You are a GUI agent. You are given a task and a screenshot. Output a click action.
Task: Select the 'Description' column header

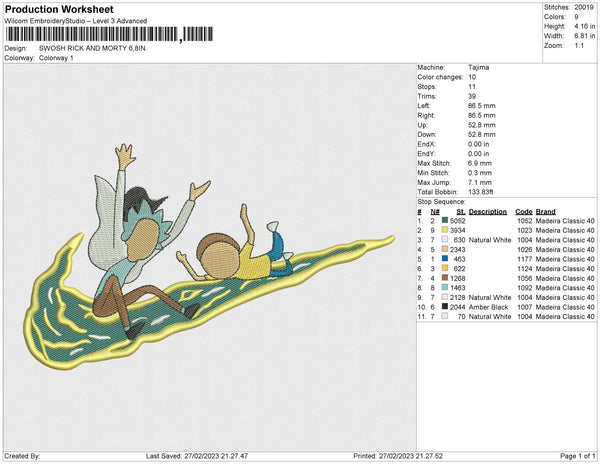[x=488, y=212]
